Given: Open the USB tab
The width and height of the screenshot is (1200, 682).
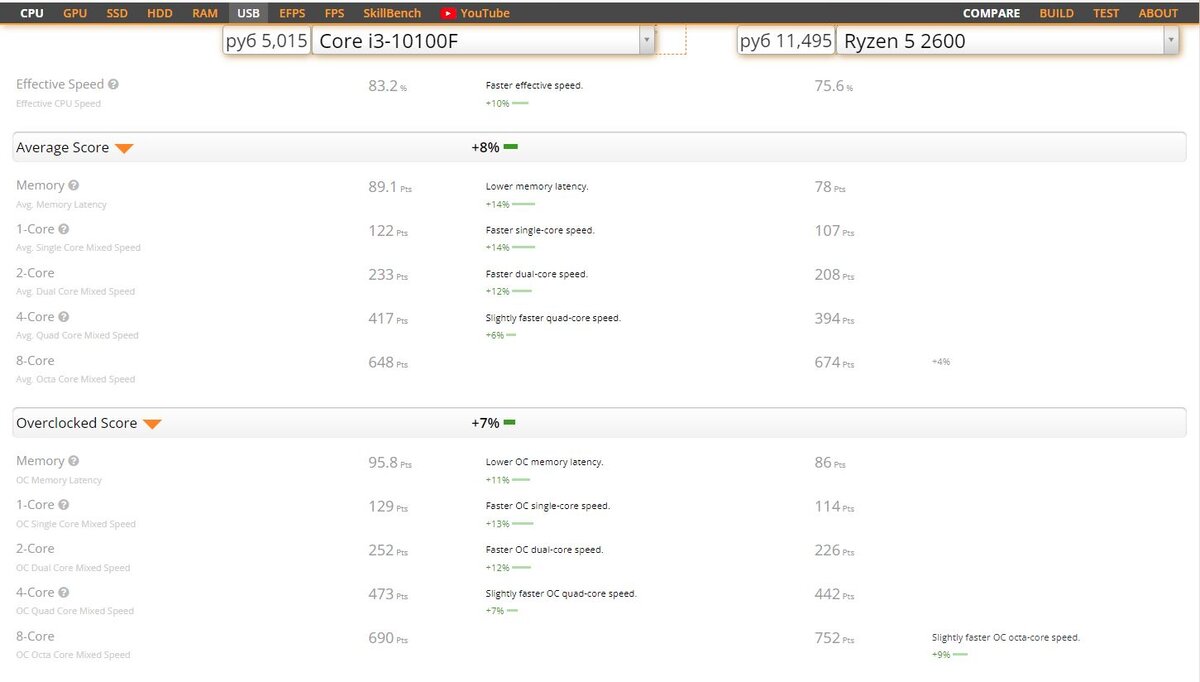Looking at the screenshot, I should point(248,13).
